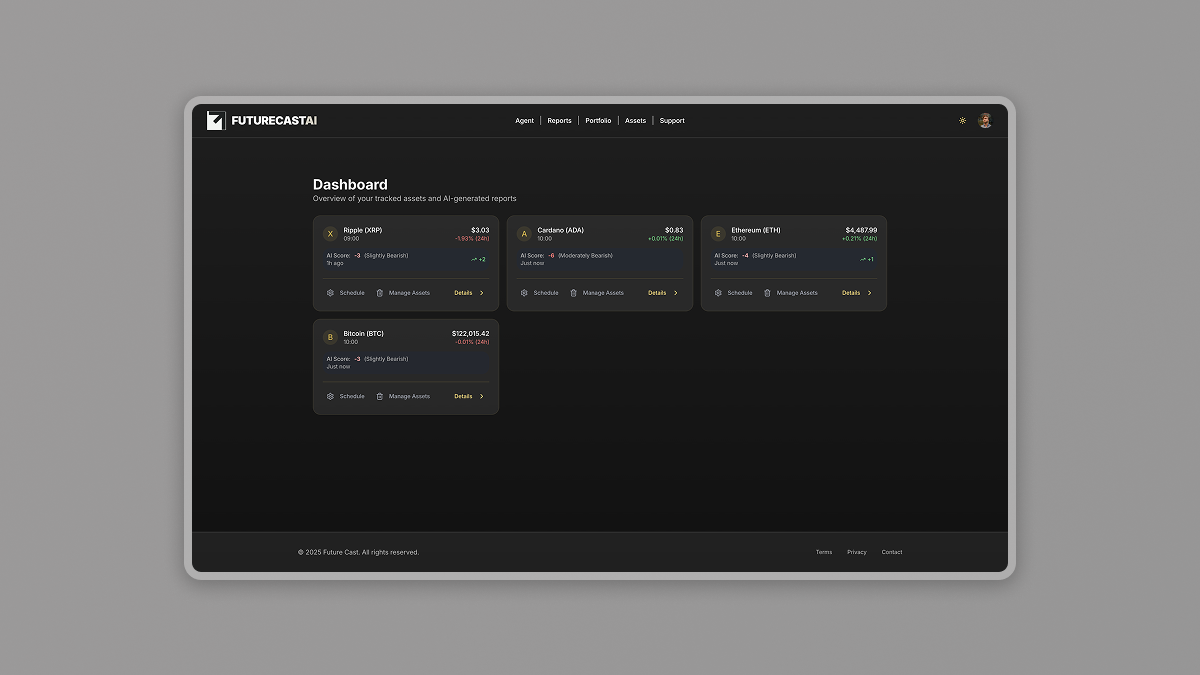Viewport: 1200px width, 675px height.
Task: Click the Schedule gear icon on Ripple card
Action: coord(331,293)
